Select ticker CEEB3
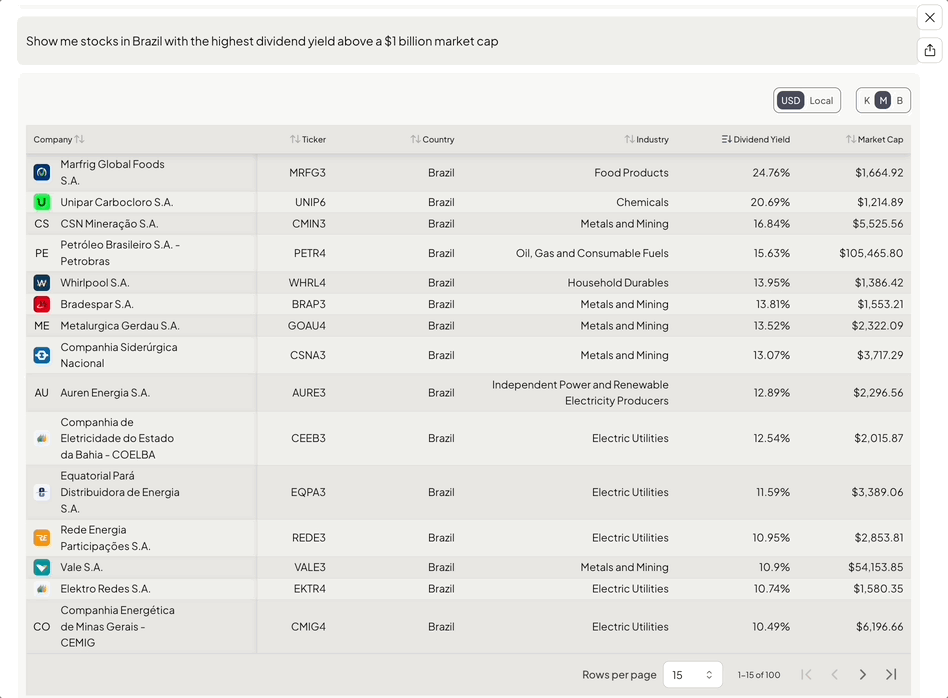948x698 pixels. [x=308, y=438]
